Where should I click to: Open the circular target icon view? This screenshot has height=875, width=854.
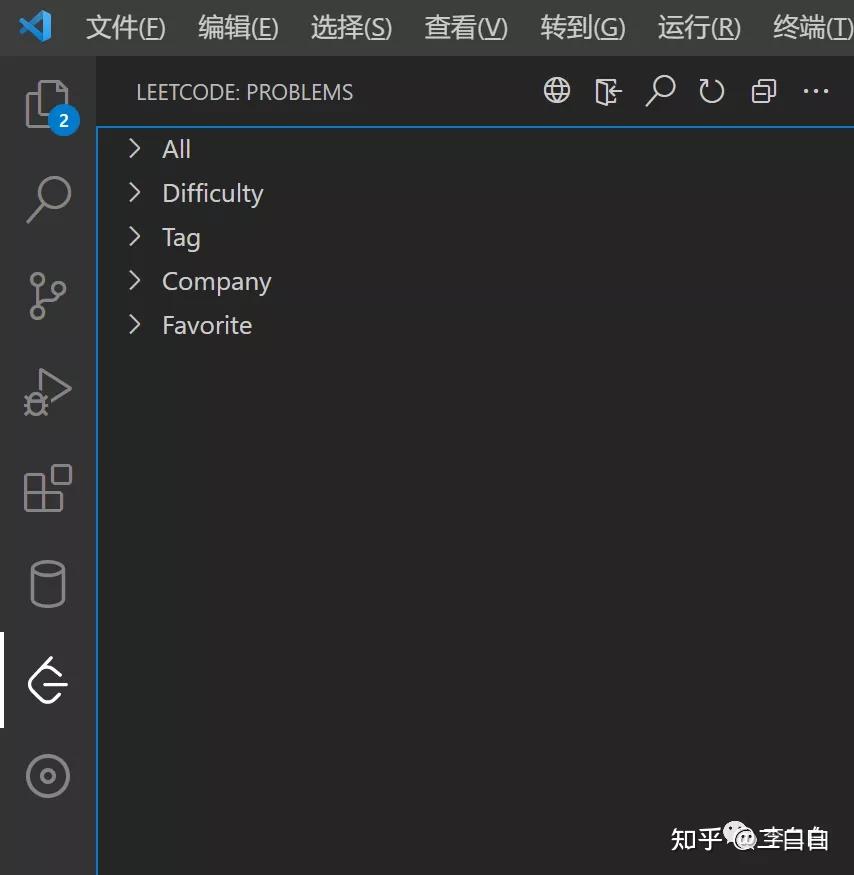tap(47, 776)
